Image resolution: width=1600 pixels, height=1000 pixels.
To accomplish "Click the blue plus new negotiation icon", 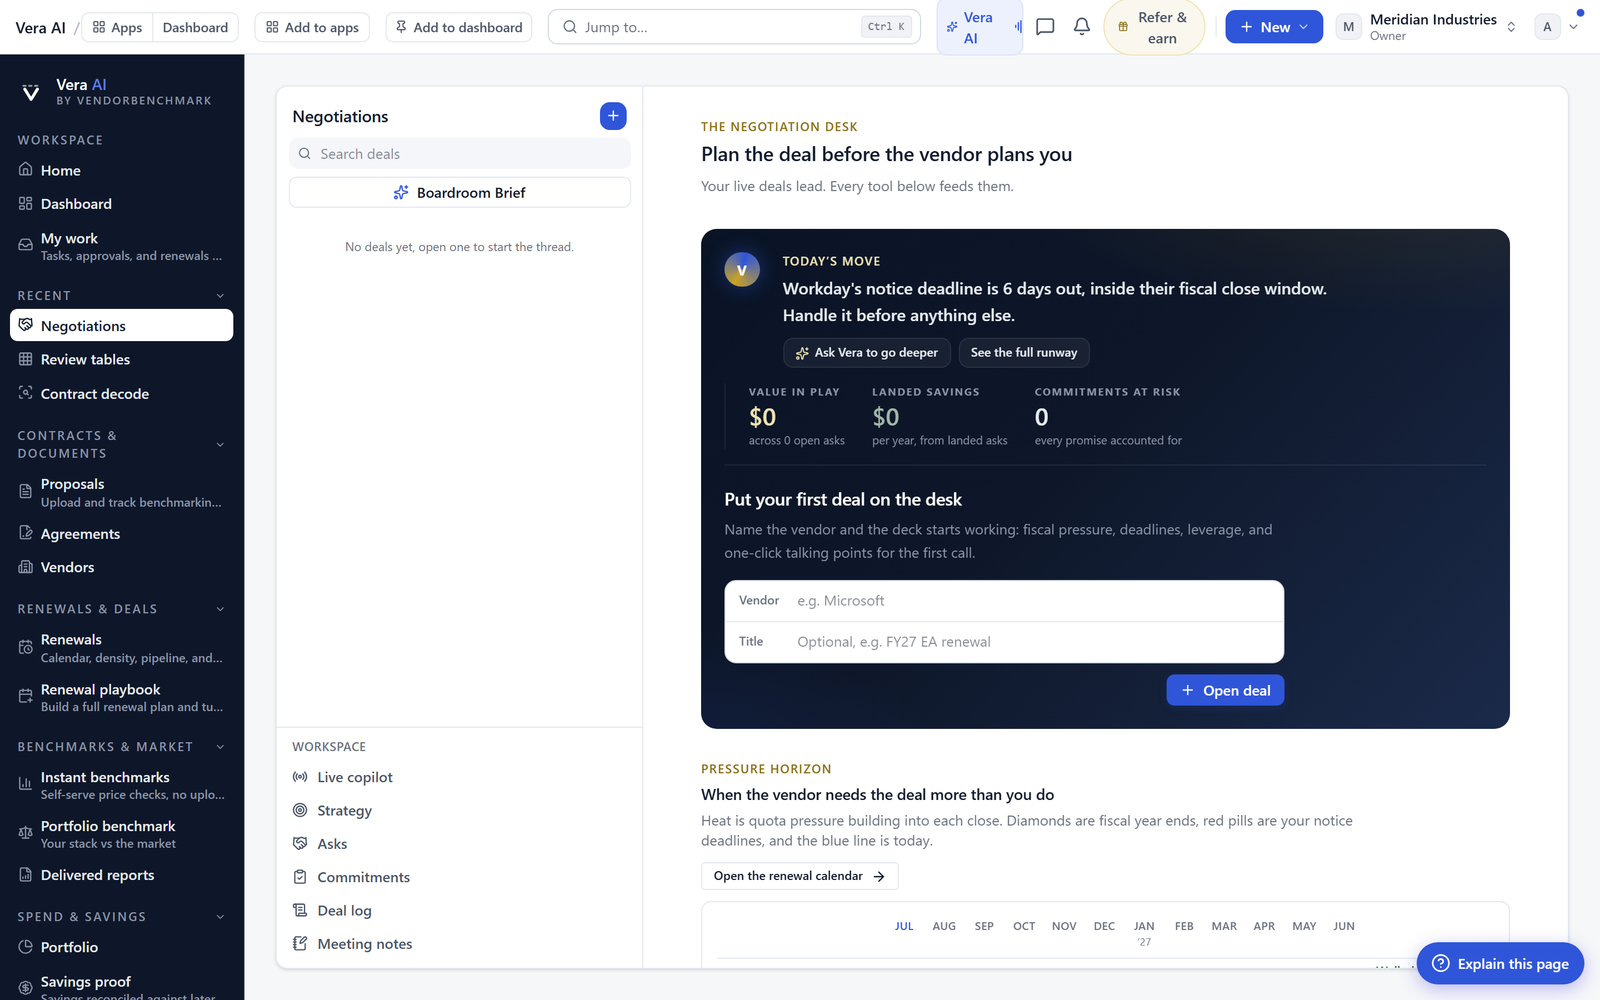I will tap(613, 116).
